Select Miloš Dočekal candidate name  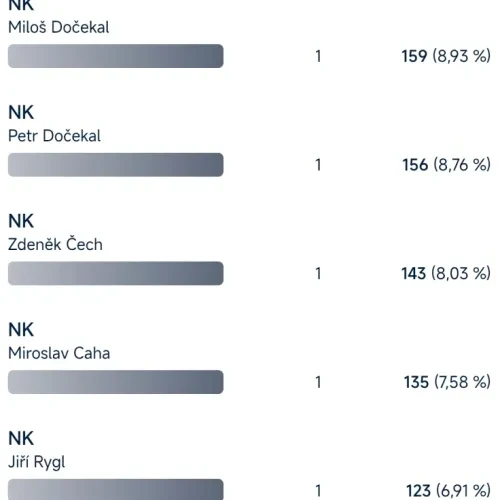click(x=59, y=27)
